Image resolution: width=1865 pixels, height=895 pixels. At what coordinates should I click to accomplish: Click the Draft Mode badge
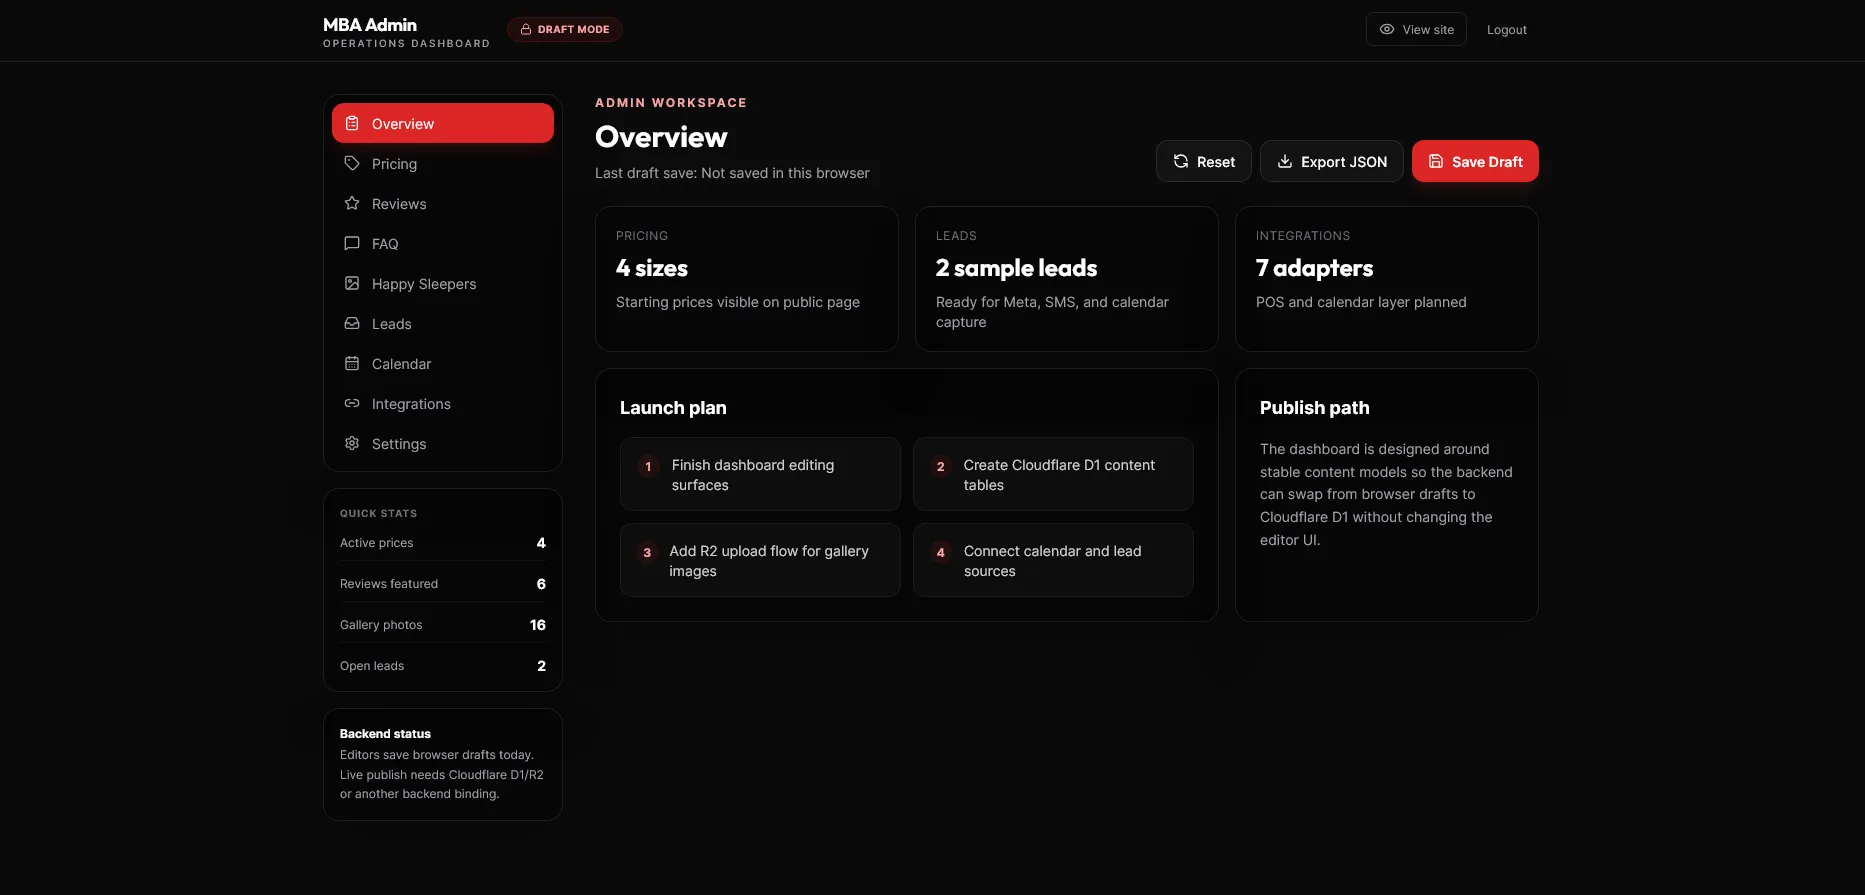565,29
